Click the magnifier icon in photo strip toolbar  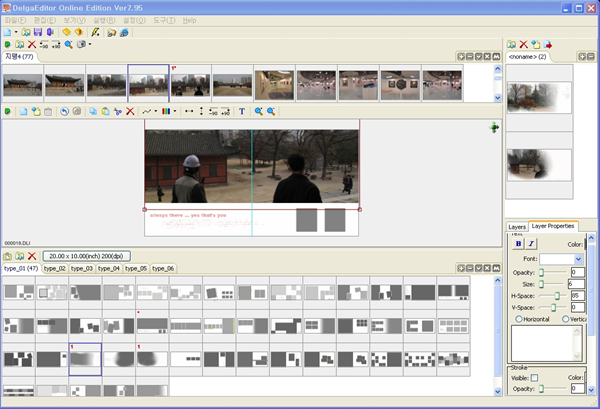click(x=68, y=44)
